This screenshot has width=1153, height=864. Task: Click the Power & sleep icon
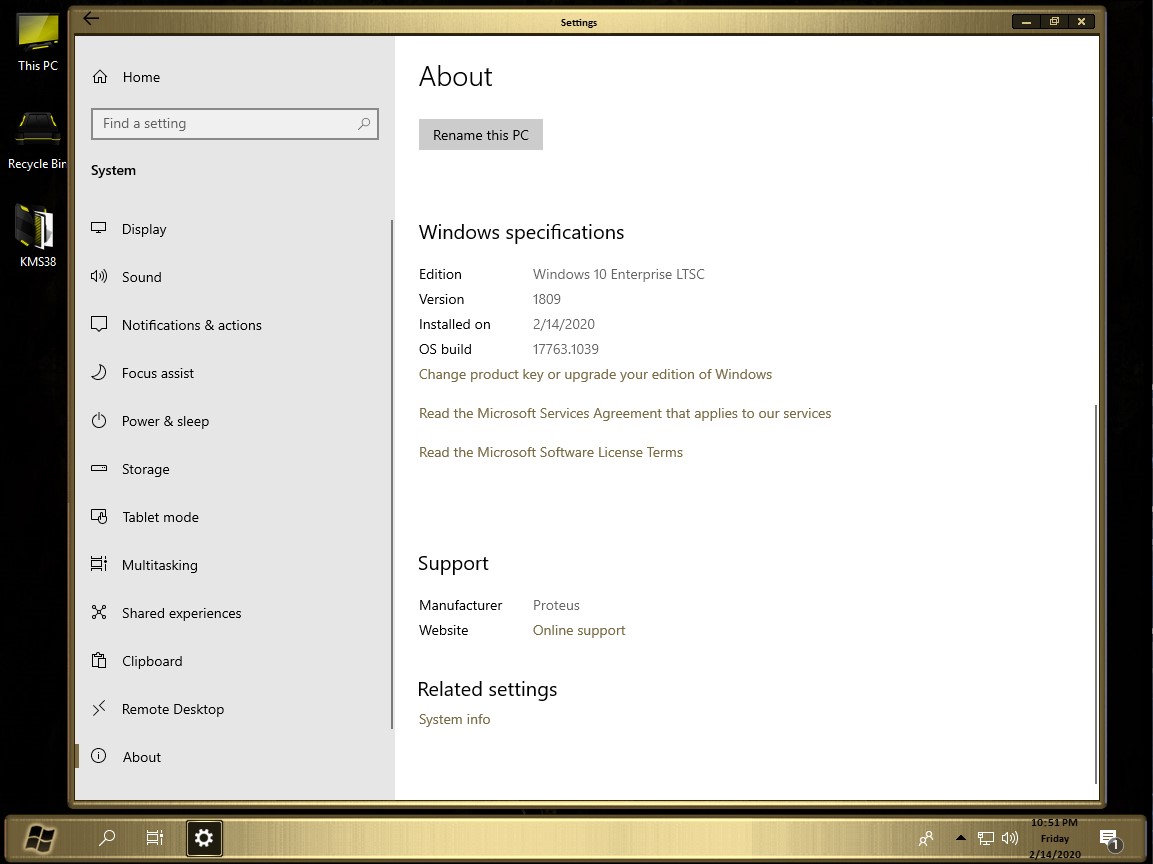(x=99, y=421)
